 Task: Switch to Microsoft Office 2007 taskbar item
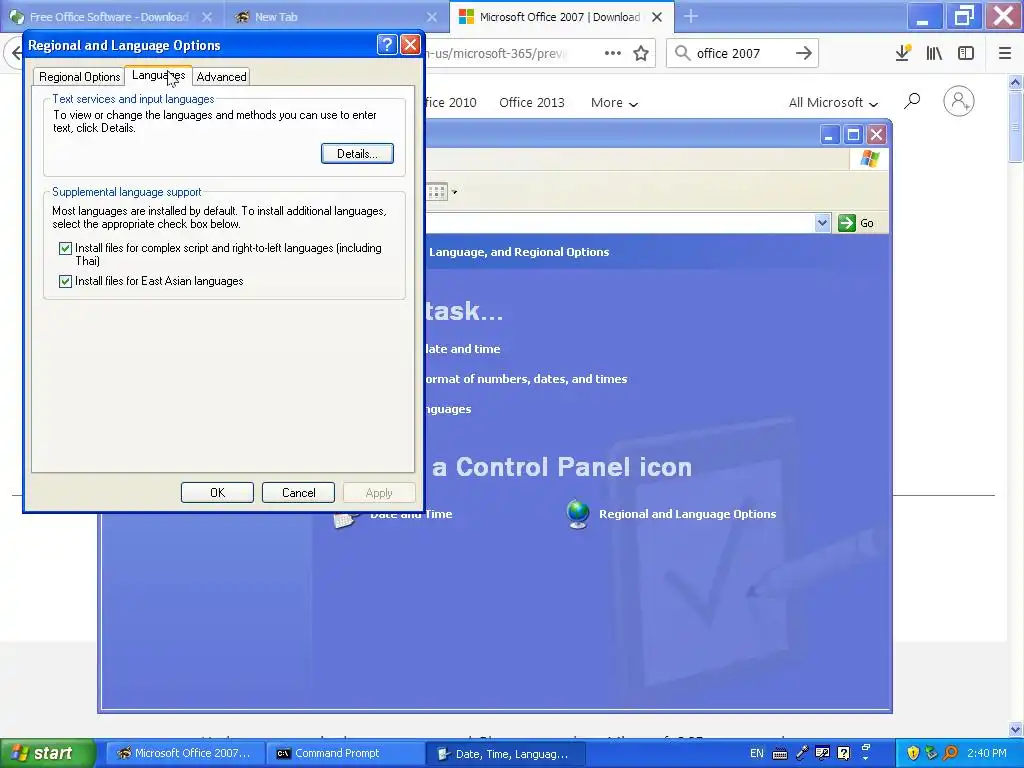[x=184, y=753]
